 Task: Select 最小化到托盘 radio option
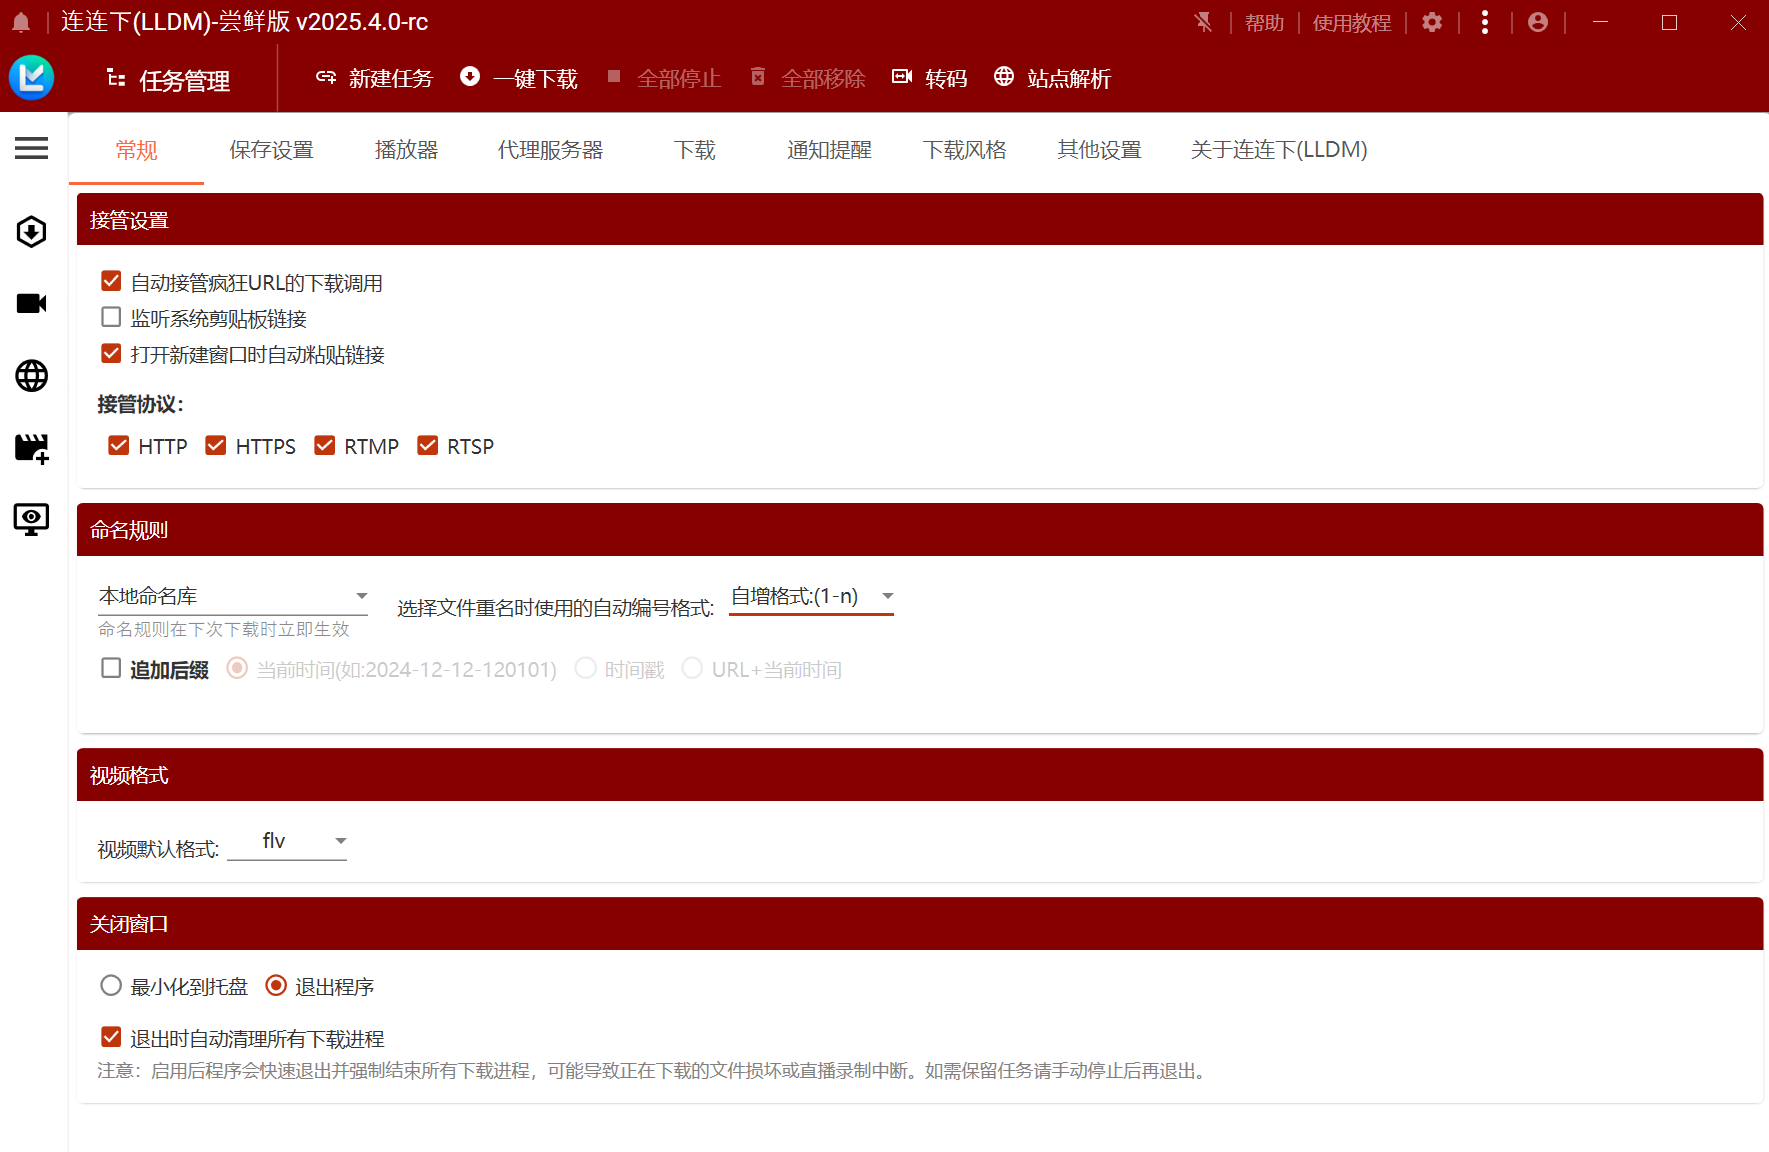point(111,985)
